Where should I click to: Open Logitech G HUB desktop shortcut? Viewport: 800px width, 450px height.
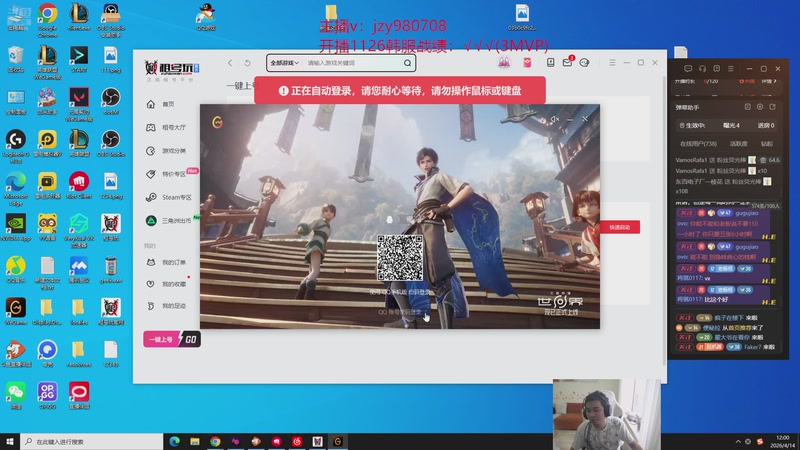(x=16, y=146)
